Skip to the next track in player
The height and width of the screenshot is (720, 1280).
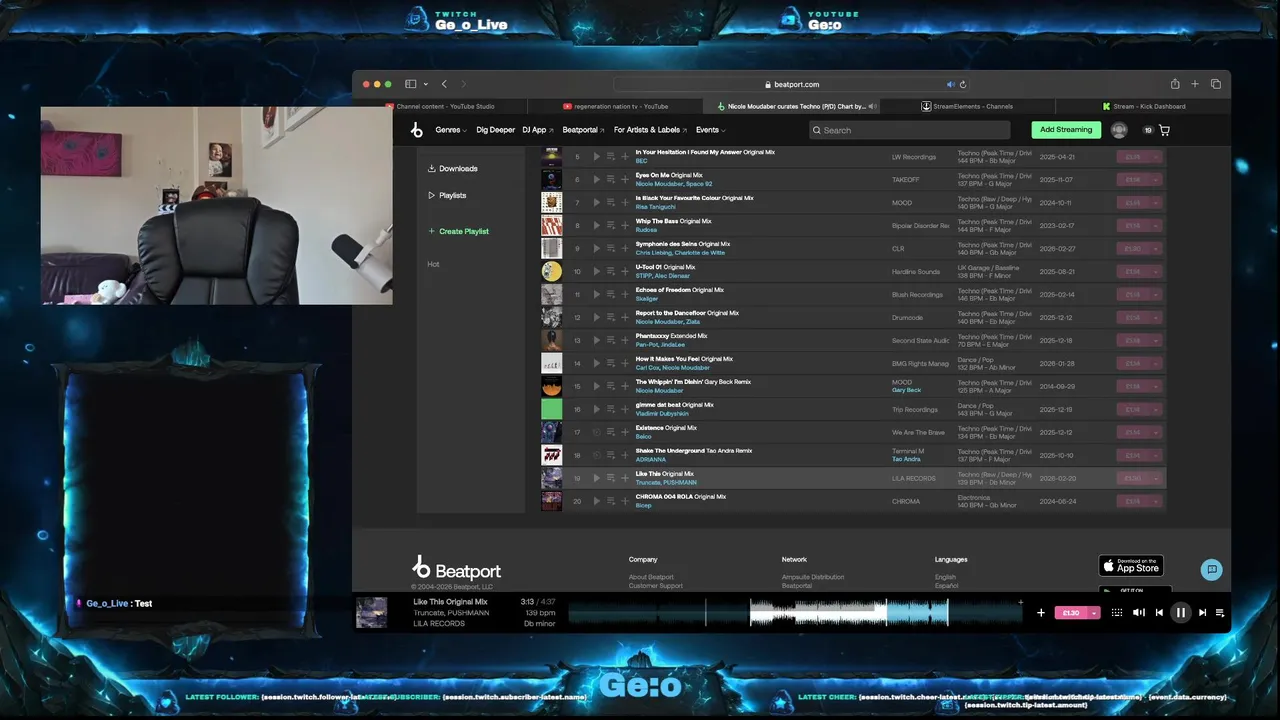(x=1202, y=612)
